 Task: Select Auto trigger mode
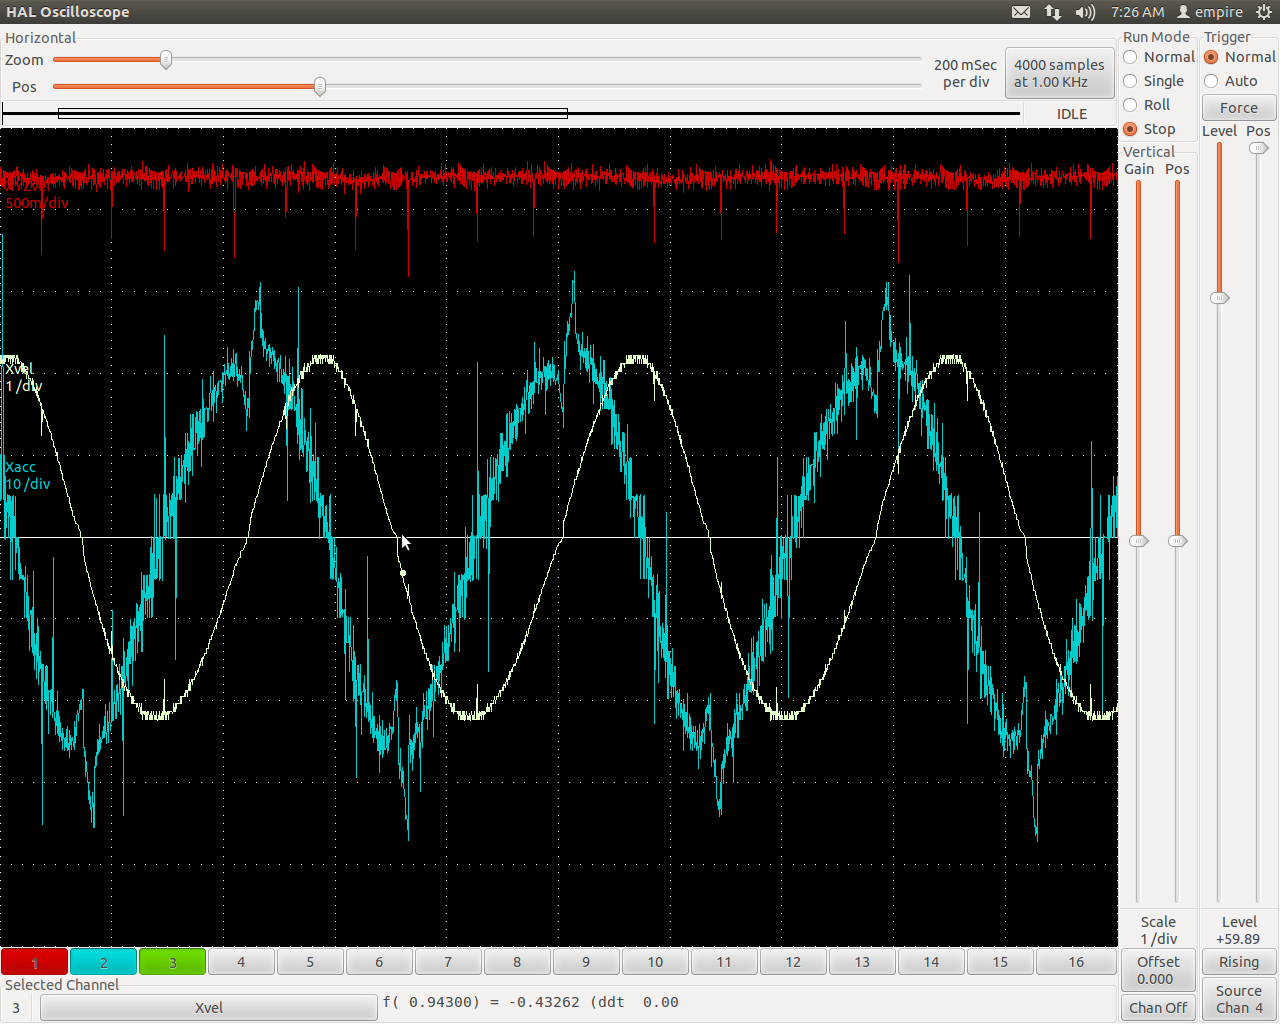coord(1212,81)
